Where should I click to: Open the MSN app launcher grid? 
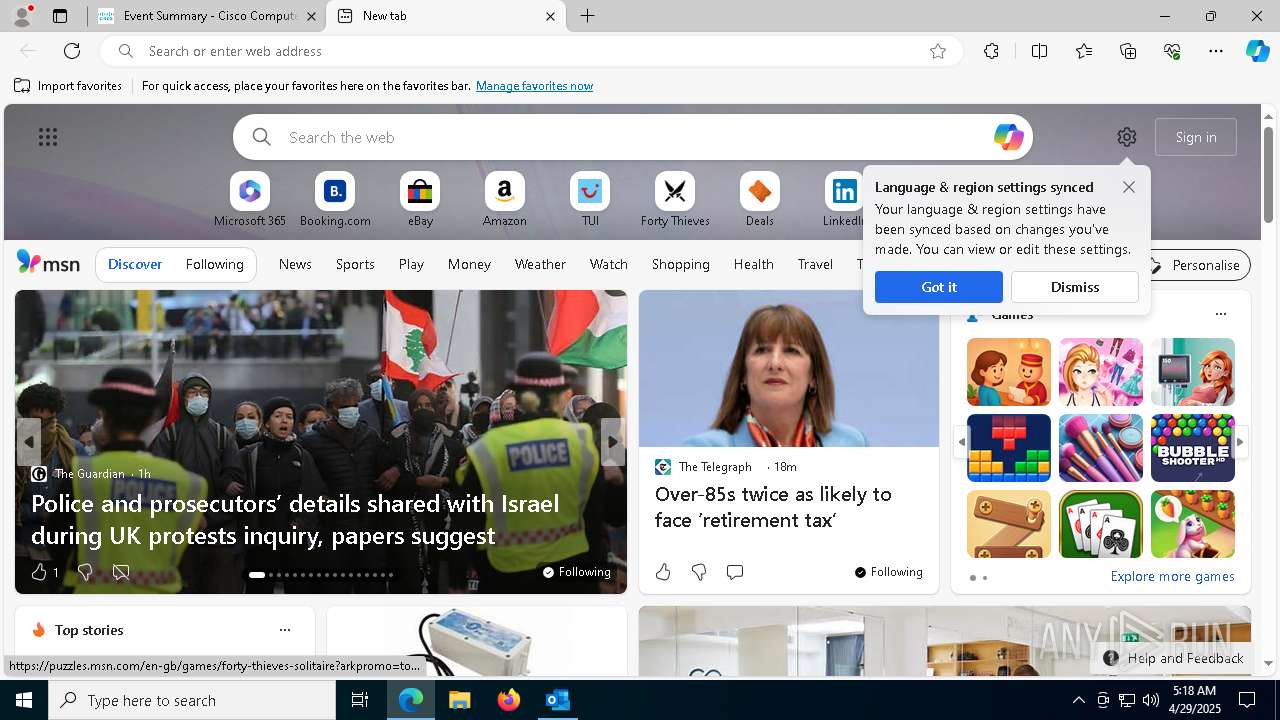pos(48,137)
